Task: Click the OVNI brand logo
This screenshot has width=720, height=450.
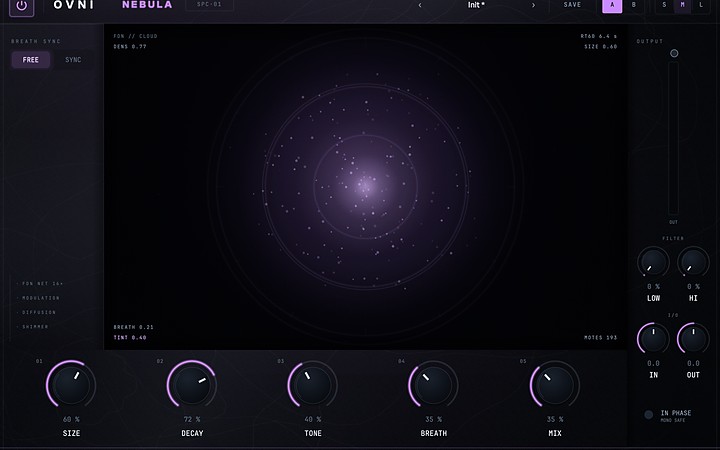Action: point(73,5)
